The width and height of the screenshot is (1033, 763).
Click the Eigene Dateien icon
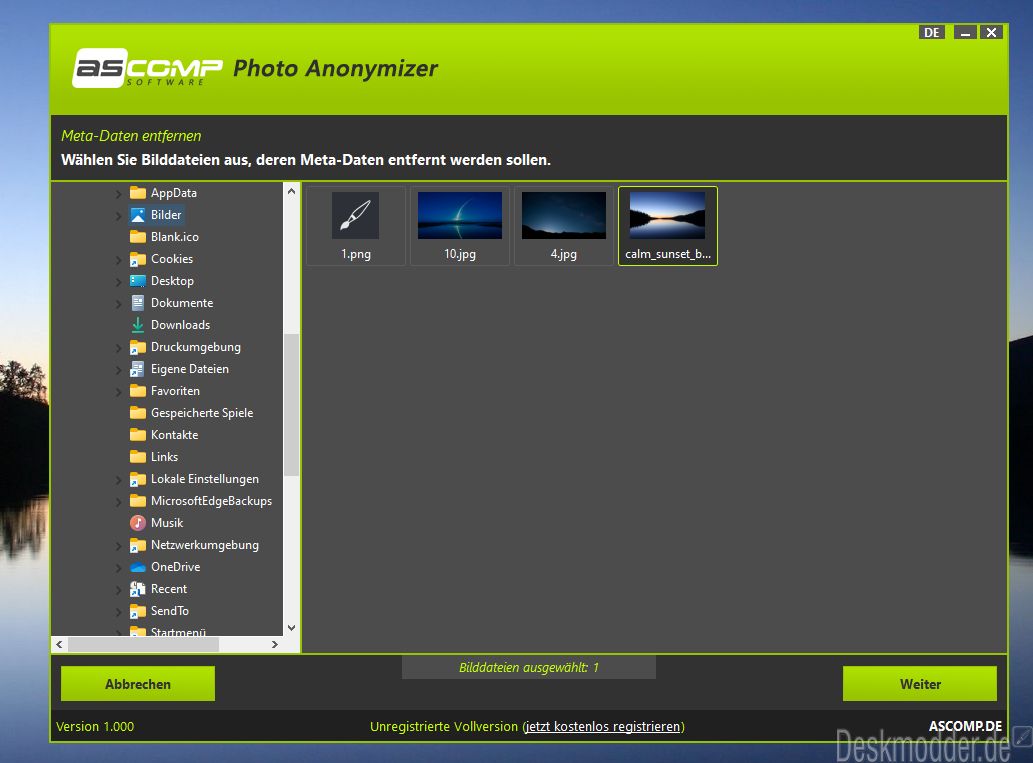(x=138, y=369)
